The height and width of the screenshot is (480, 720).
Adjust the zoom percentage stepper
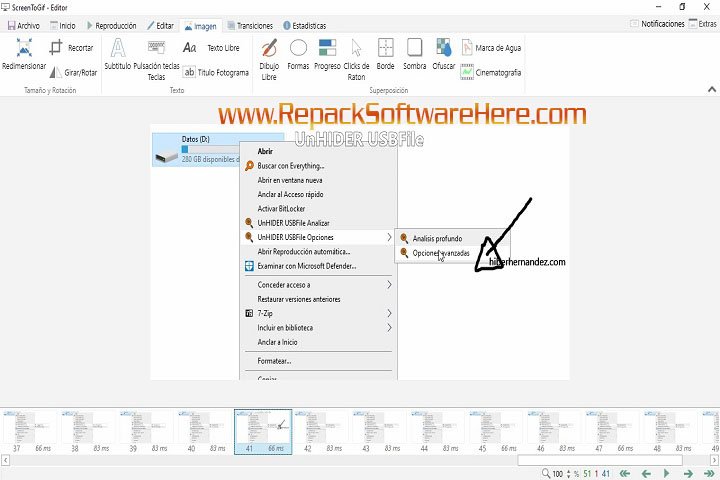(569, 474)
